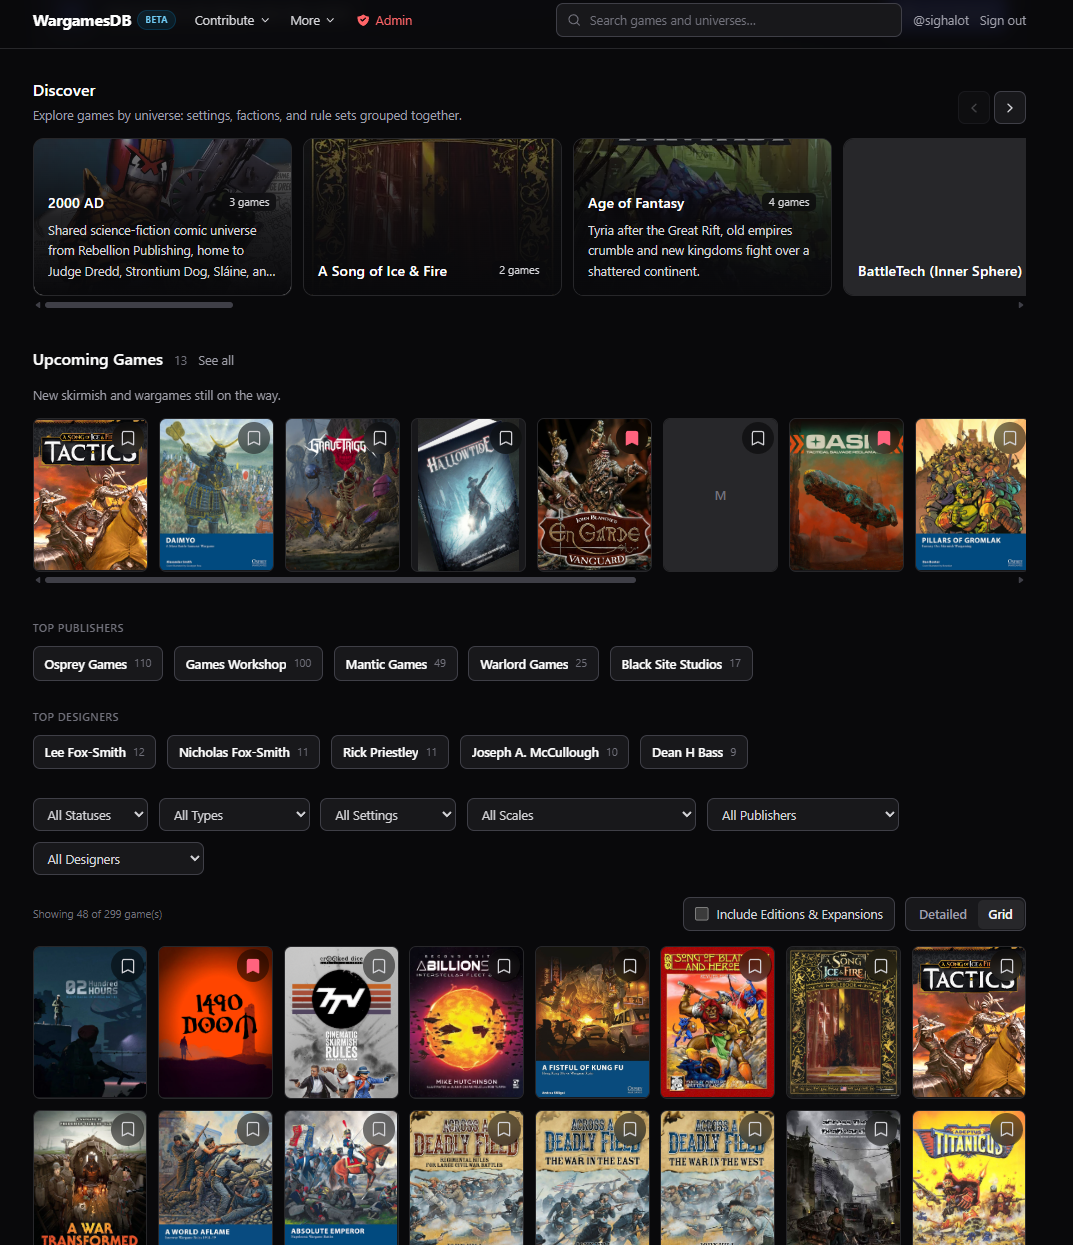
Task: Remove bookmark from OASI upcoming game
Action: click(x=884, y=438)
